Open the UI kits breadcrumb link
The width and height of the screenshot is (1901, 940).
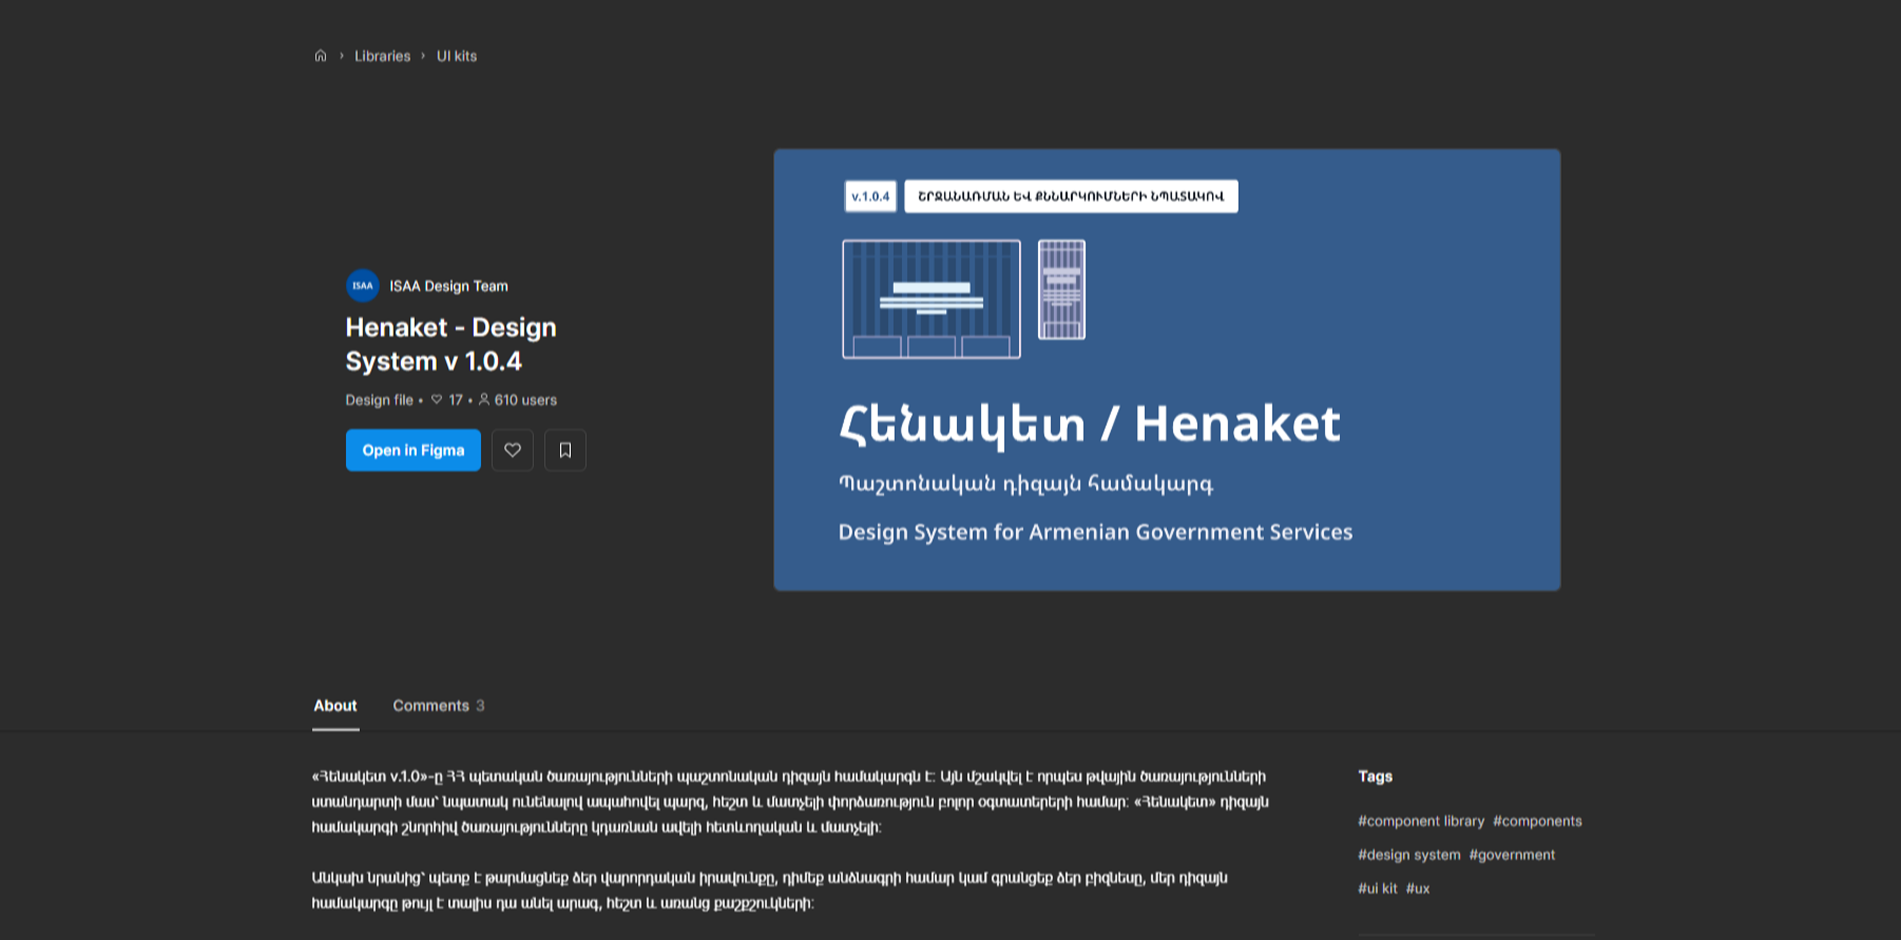457,56
